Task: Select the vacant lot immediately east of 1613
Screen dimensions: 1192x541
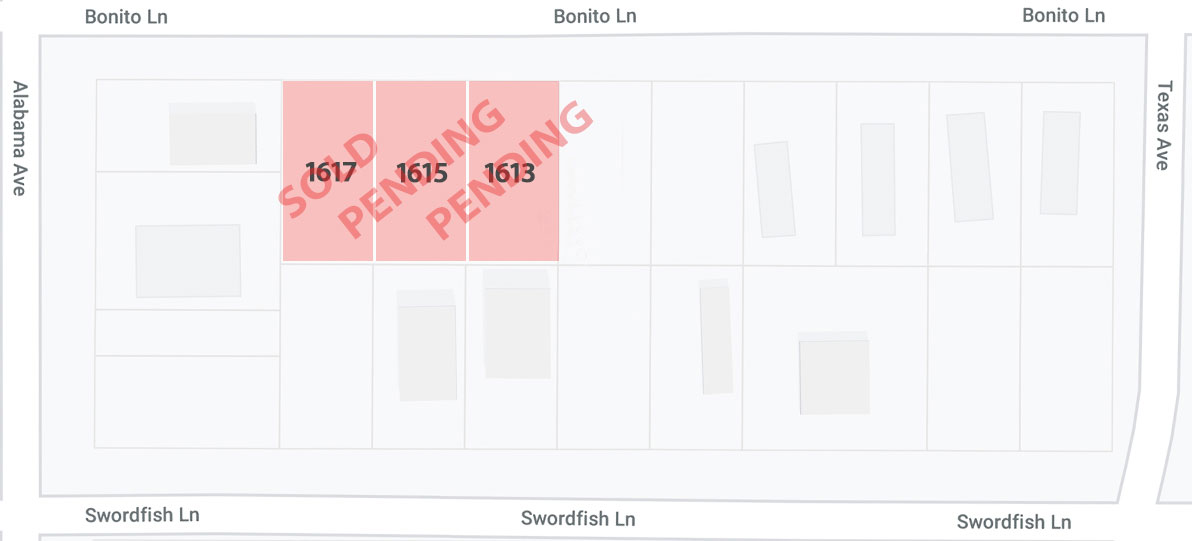Action: tap(605, 172)
